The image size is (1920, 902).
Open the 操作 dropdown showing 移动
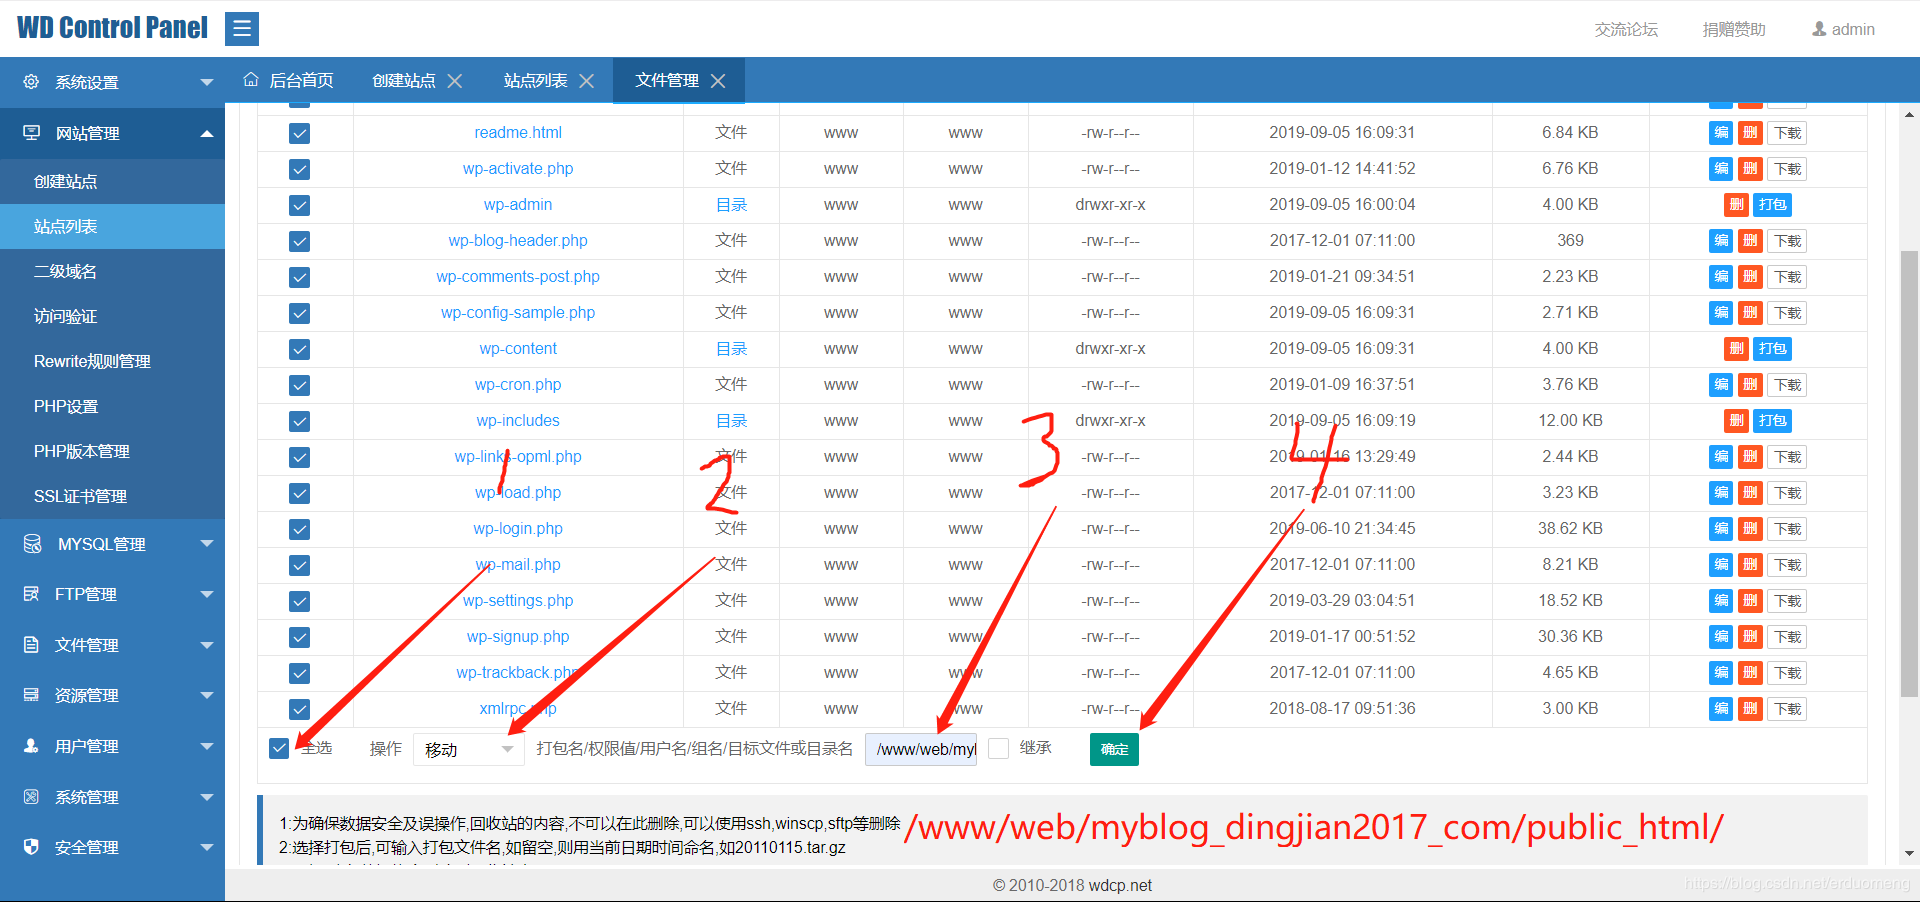469,749
